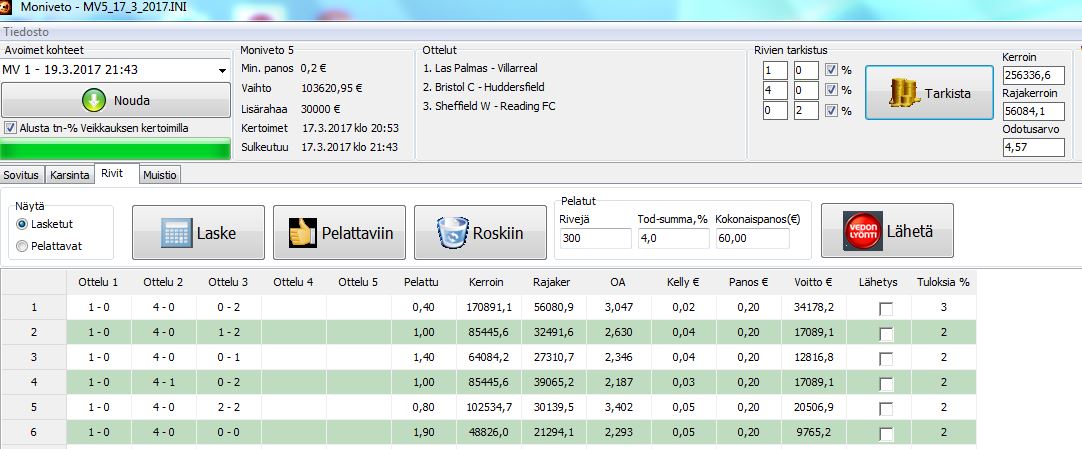The width and height of the screenshot is (1082, 449).
Task: Click the Roskiin button label
Action: tap(498, 233)
